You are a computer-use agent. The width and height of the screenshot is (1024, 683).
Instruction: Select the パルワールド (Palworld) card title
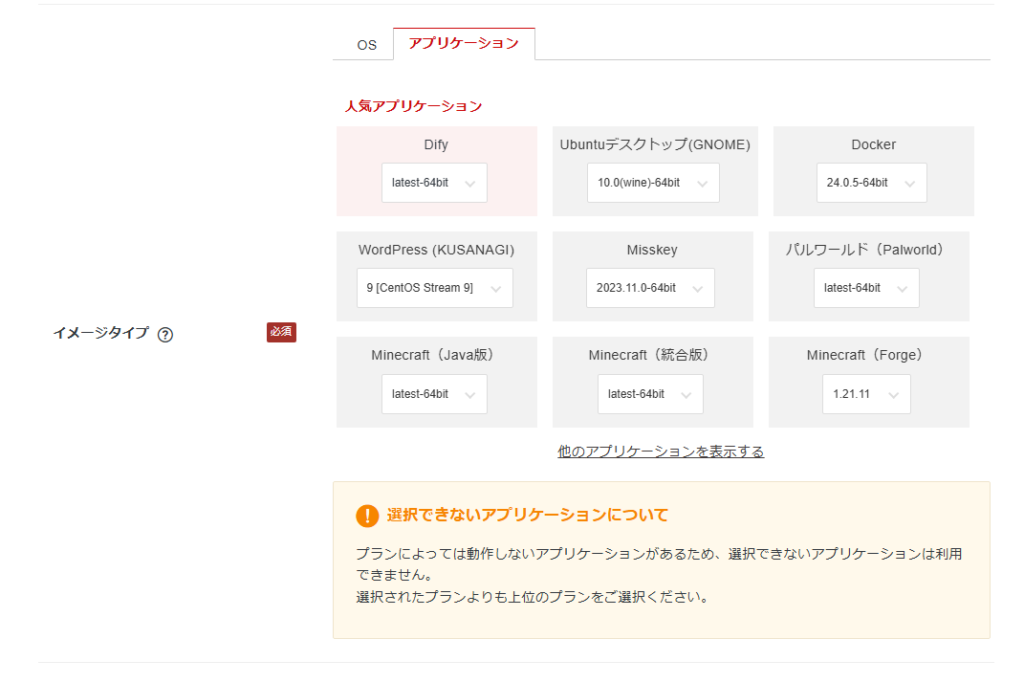[865, 250]
